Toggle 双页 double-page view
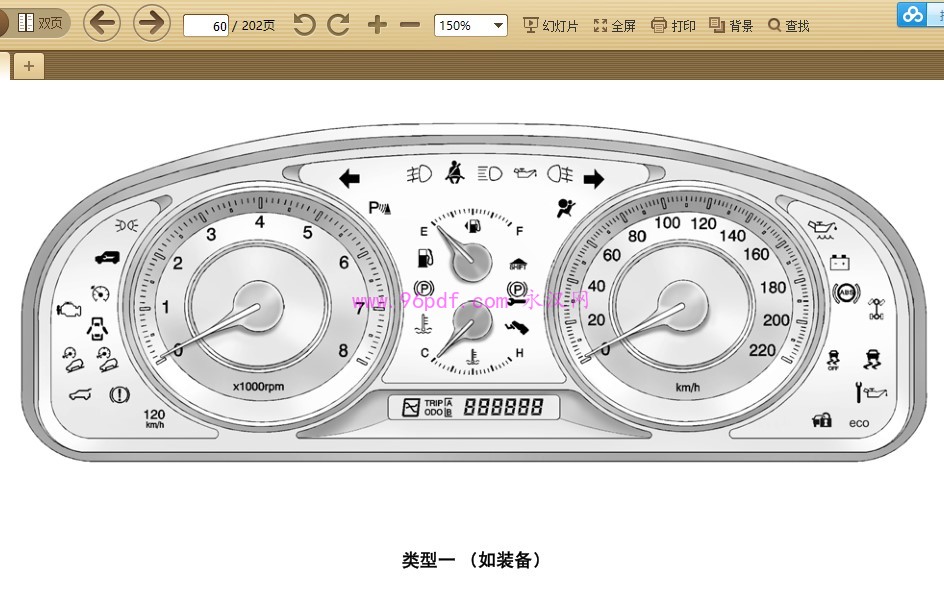The image size is (944, 596). [40, 23]
